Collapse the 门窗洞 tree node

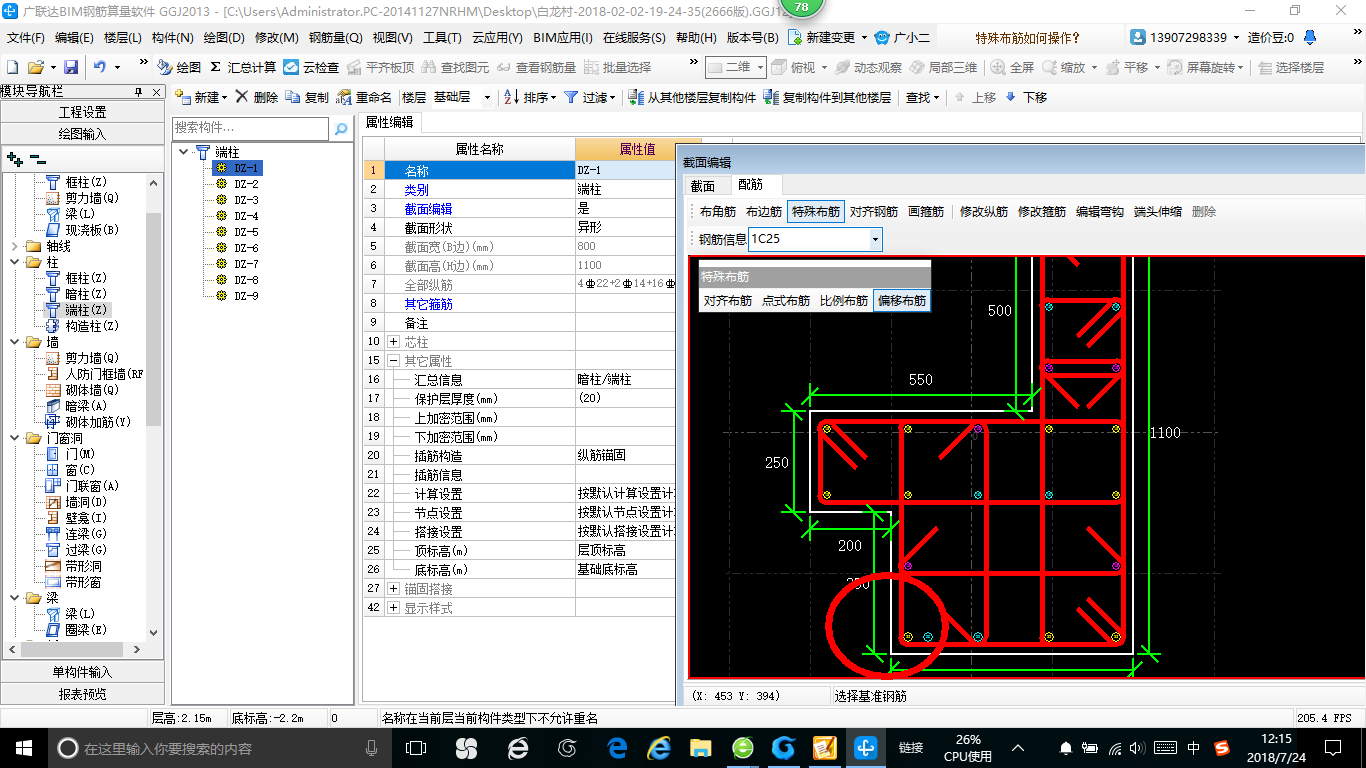(14, 438)
